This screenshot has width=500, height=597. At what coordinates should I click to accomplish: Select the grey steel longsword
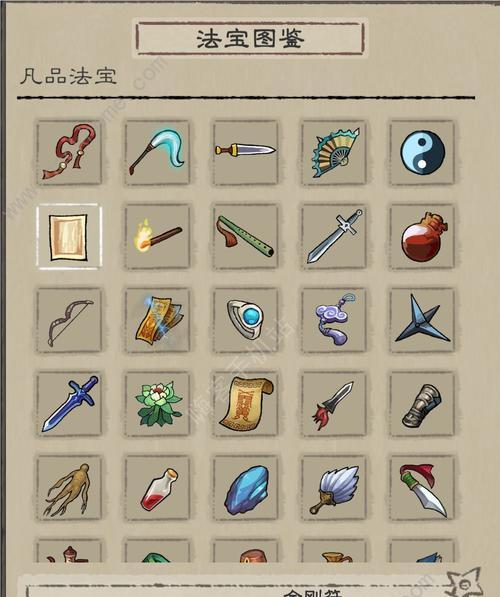pos(334,236)
